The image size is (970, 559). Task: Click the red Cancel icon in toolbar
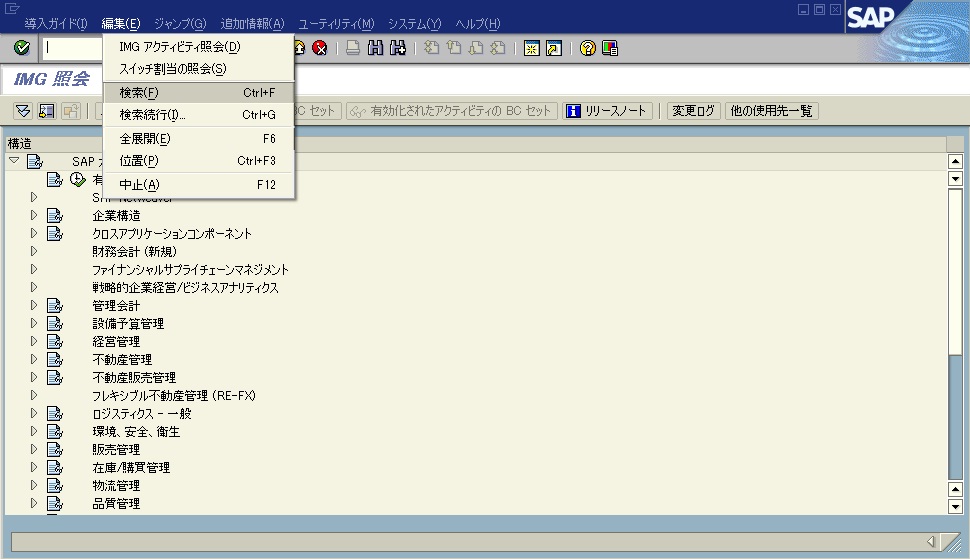pyautogui.click(x=320, y=48)
